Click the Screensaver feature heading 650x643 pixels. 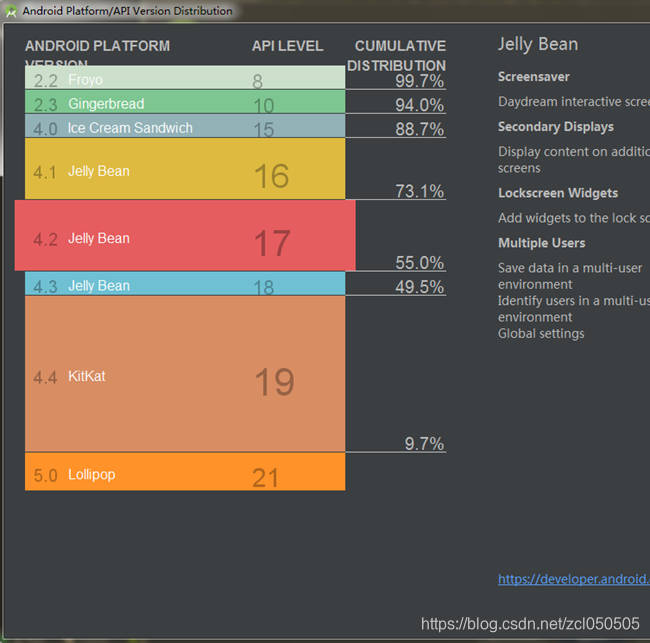534,77
